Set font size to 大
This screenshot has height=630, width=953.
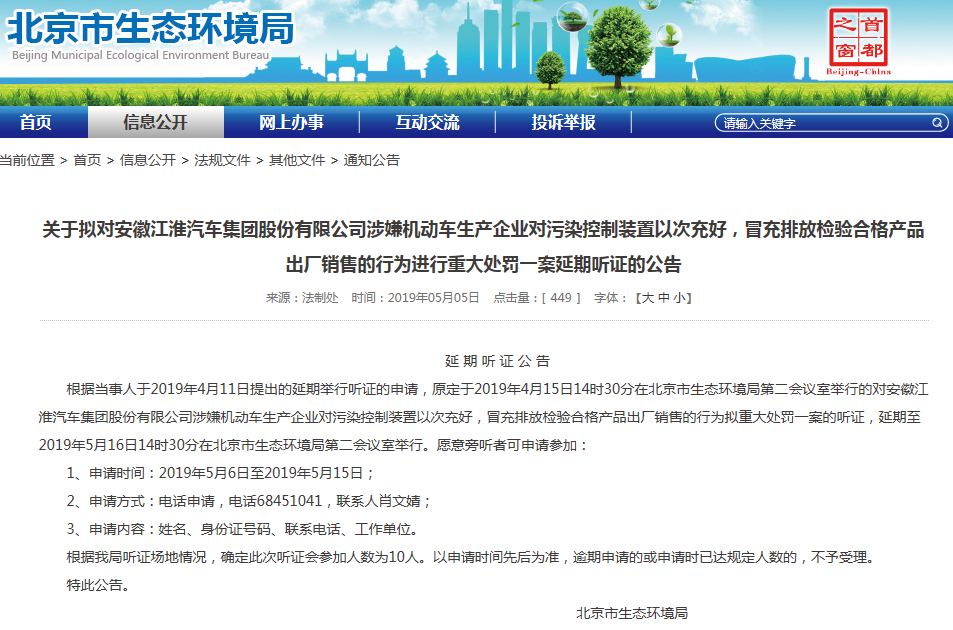(x=647, y=298)
